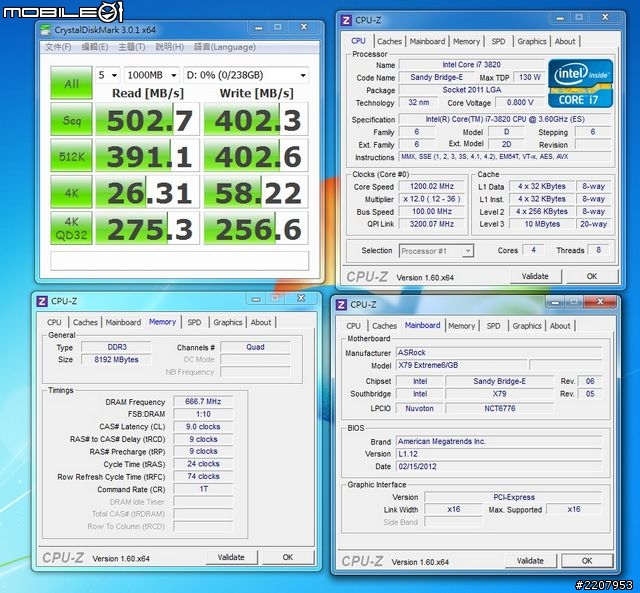This screenshot has width=640, height=593.
Task: Click Validate in the Memory window
Action: tap(231, 557)
